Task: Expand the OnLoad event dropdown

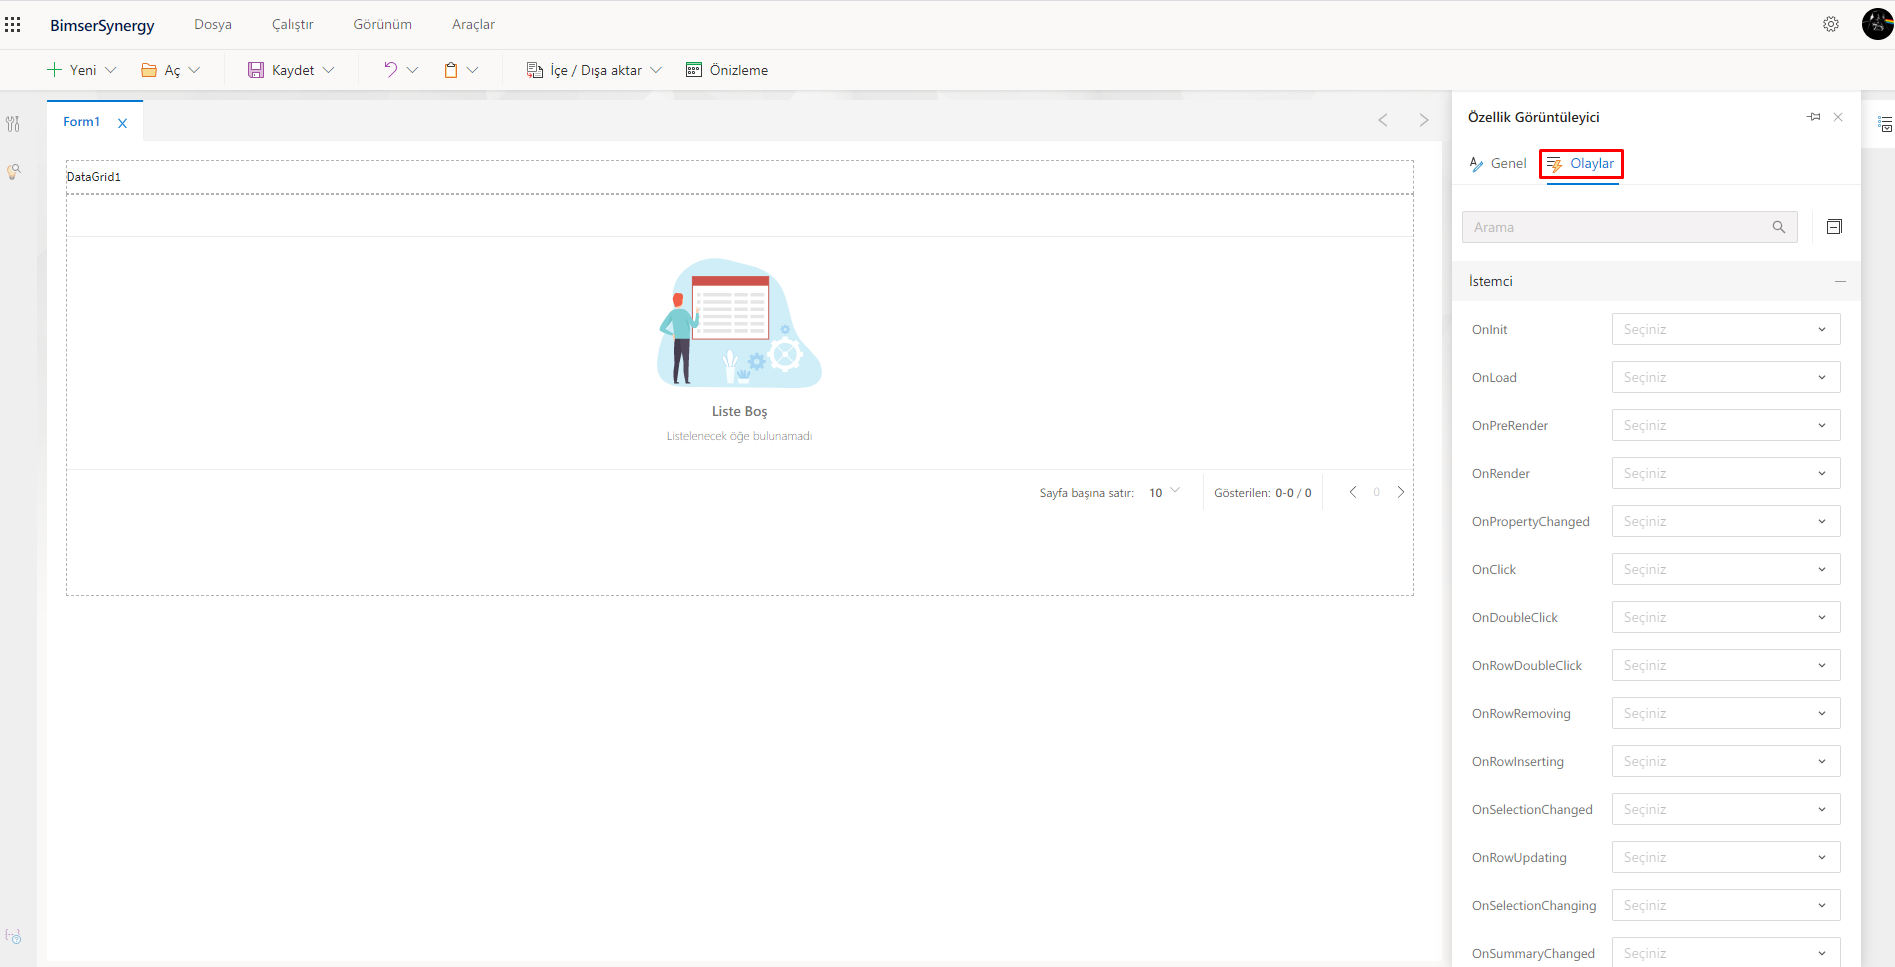Action: pyautogui.click(x=1725, y=377)
